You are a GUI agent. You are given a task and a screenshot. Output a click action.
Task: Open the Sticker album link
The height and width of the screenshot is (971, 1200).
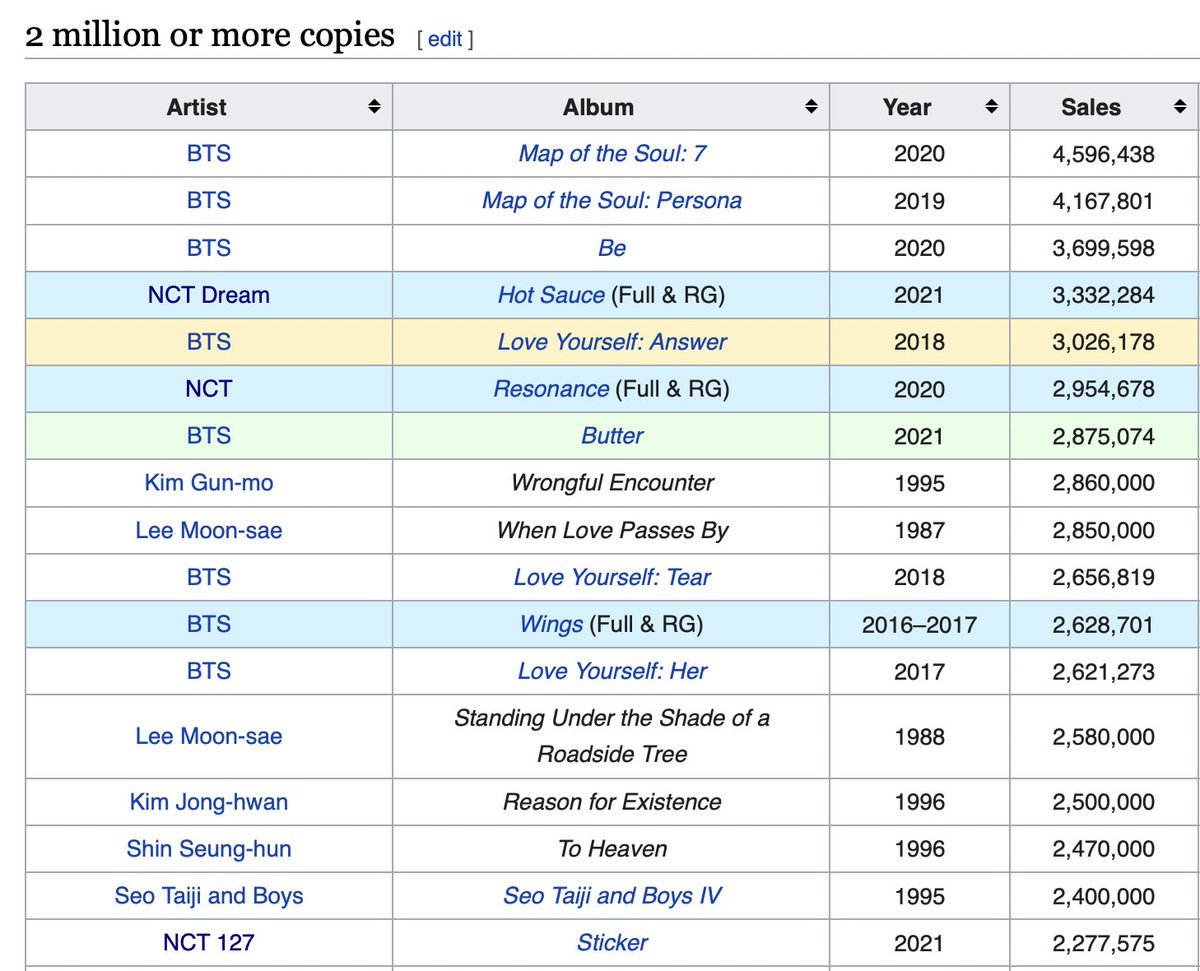coord(612,943)
